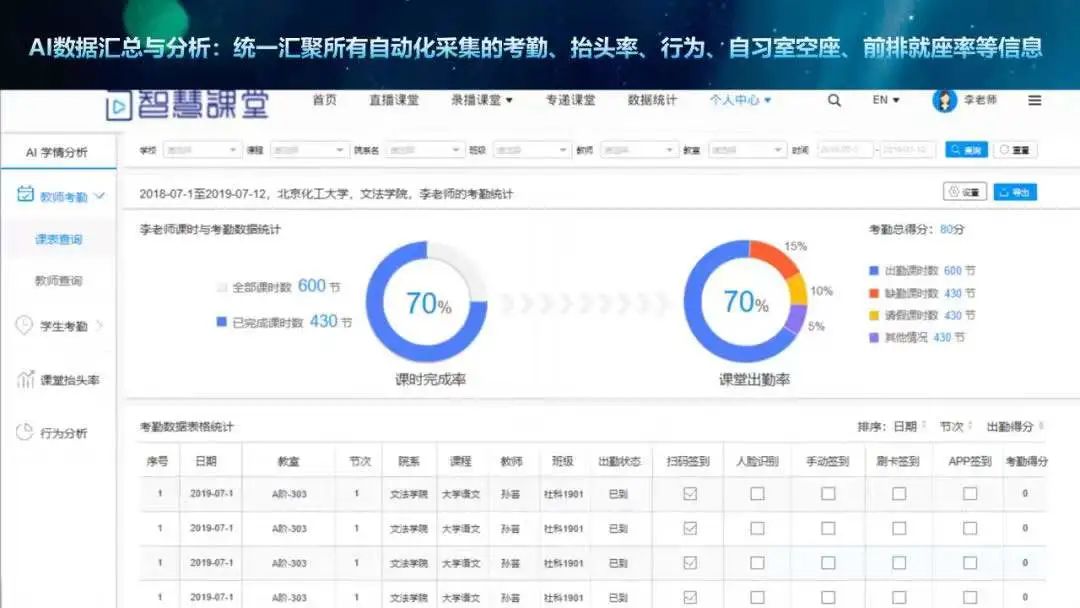Enable 人脸识别 checkbox in the first row
Screen dimensions: 1080x608
(757, 493)
